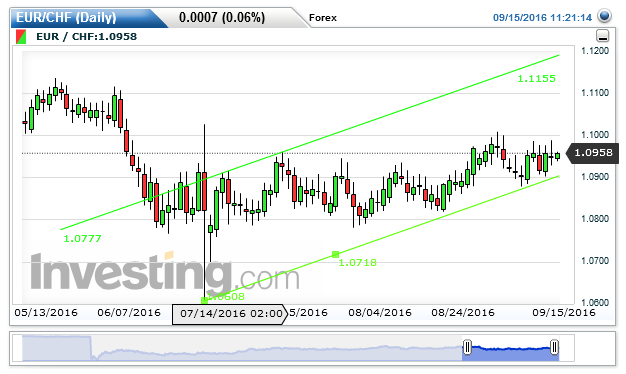The height and width of the screenshot is (374, 626).
Task: Click the red-green EUR/CHF legend icon
Action: (x=21, y=37)
